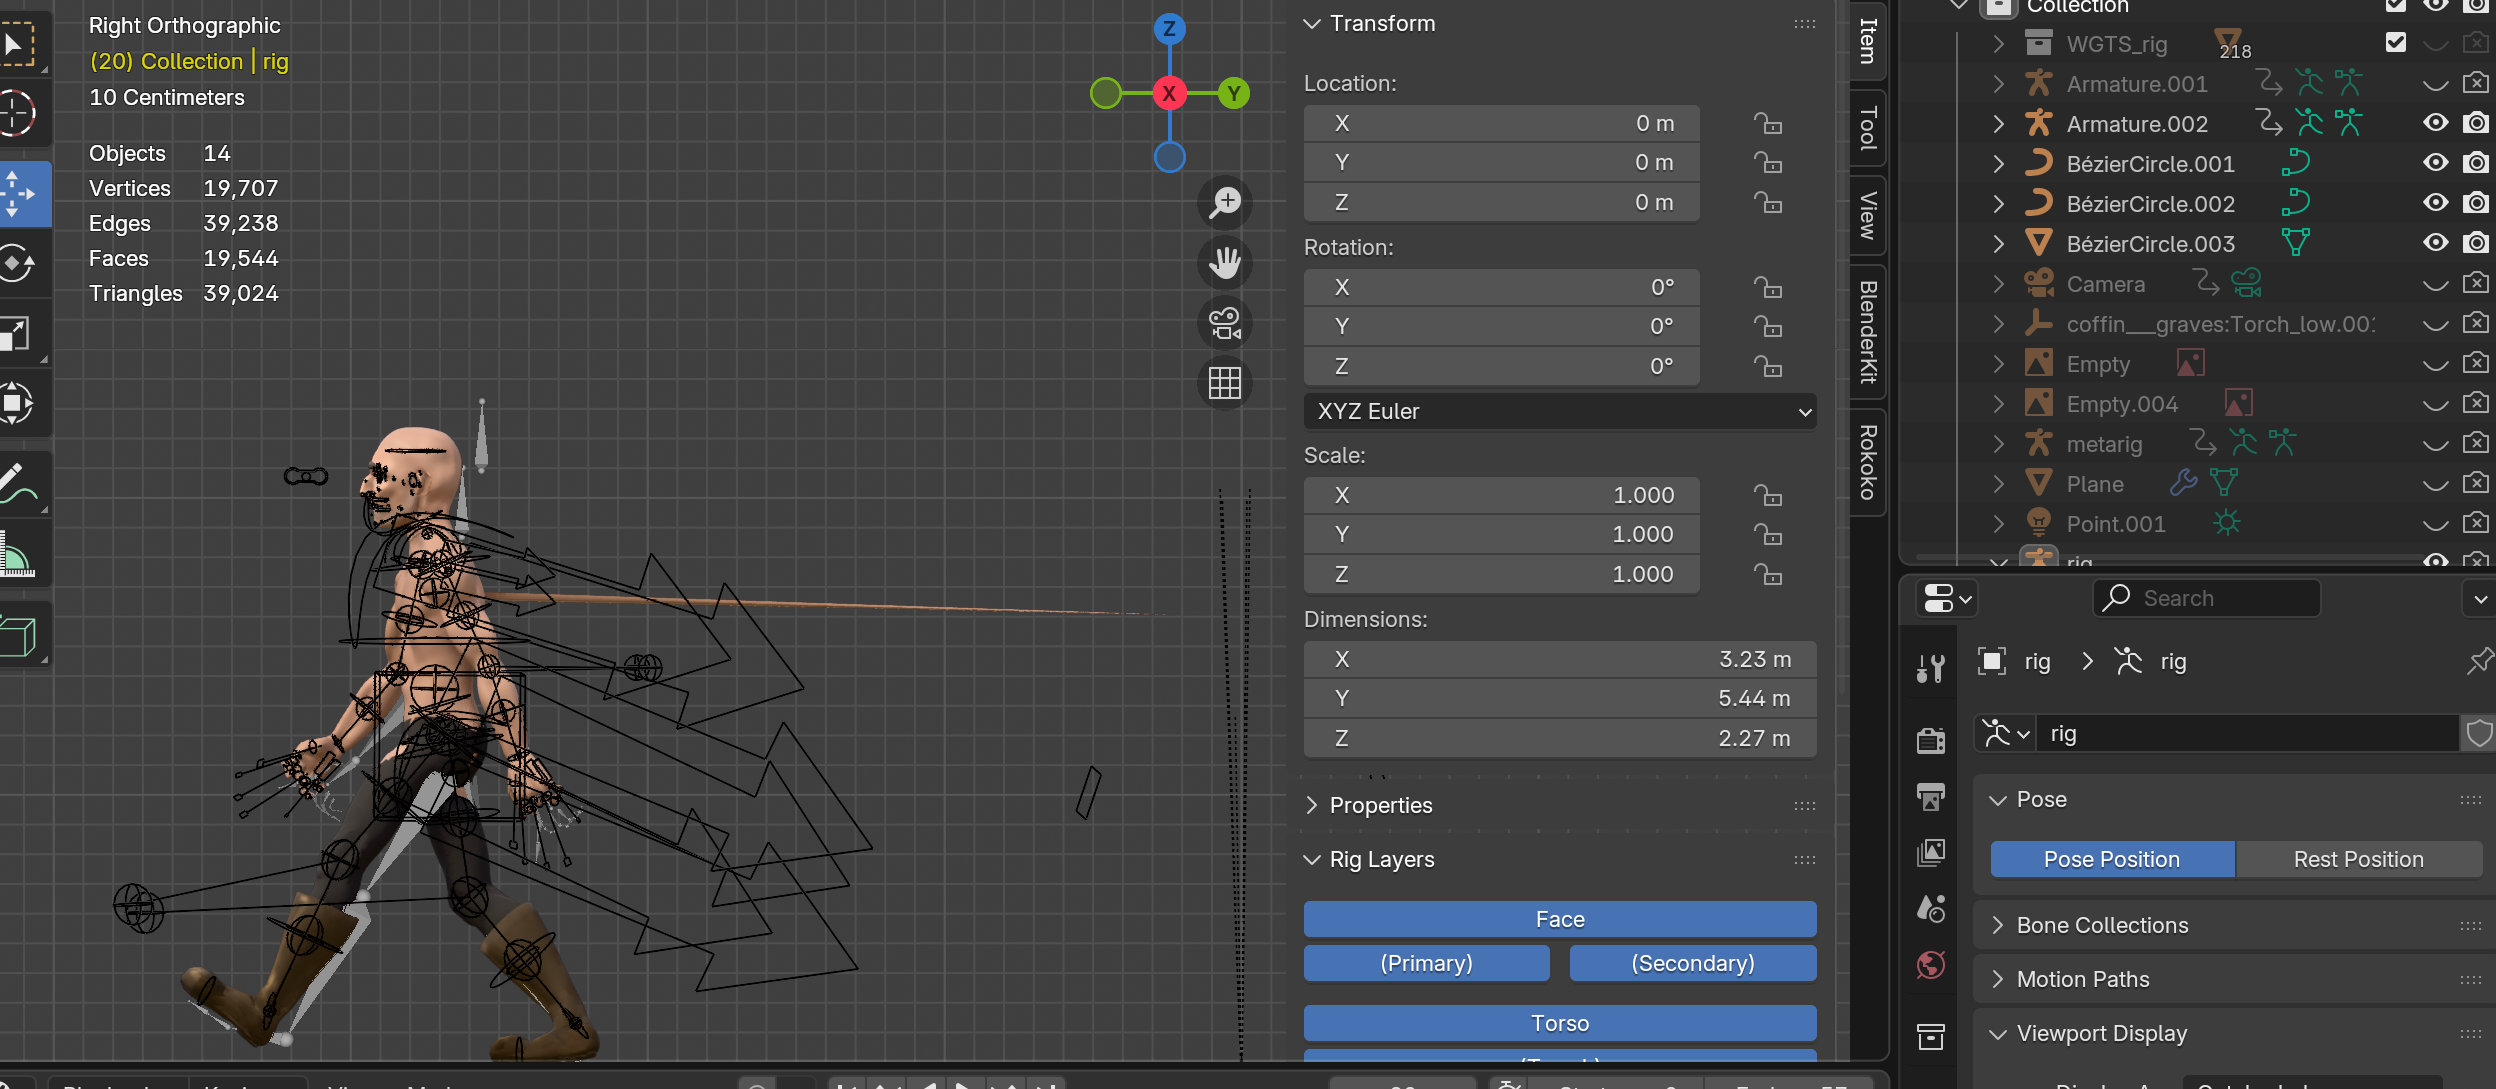Select the Move tool in toolbar
Viewport: 2496px width, 1089px height.
(x=18, y=193)
